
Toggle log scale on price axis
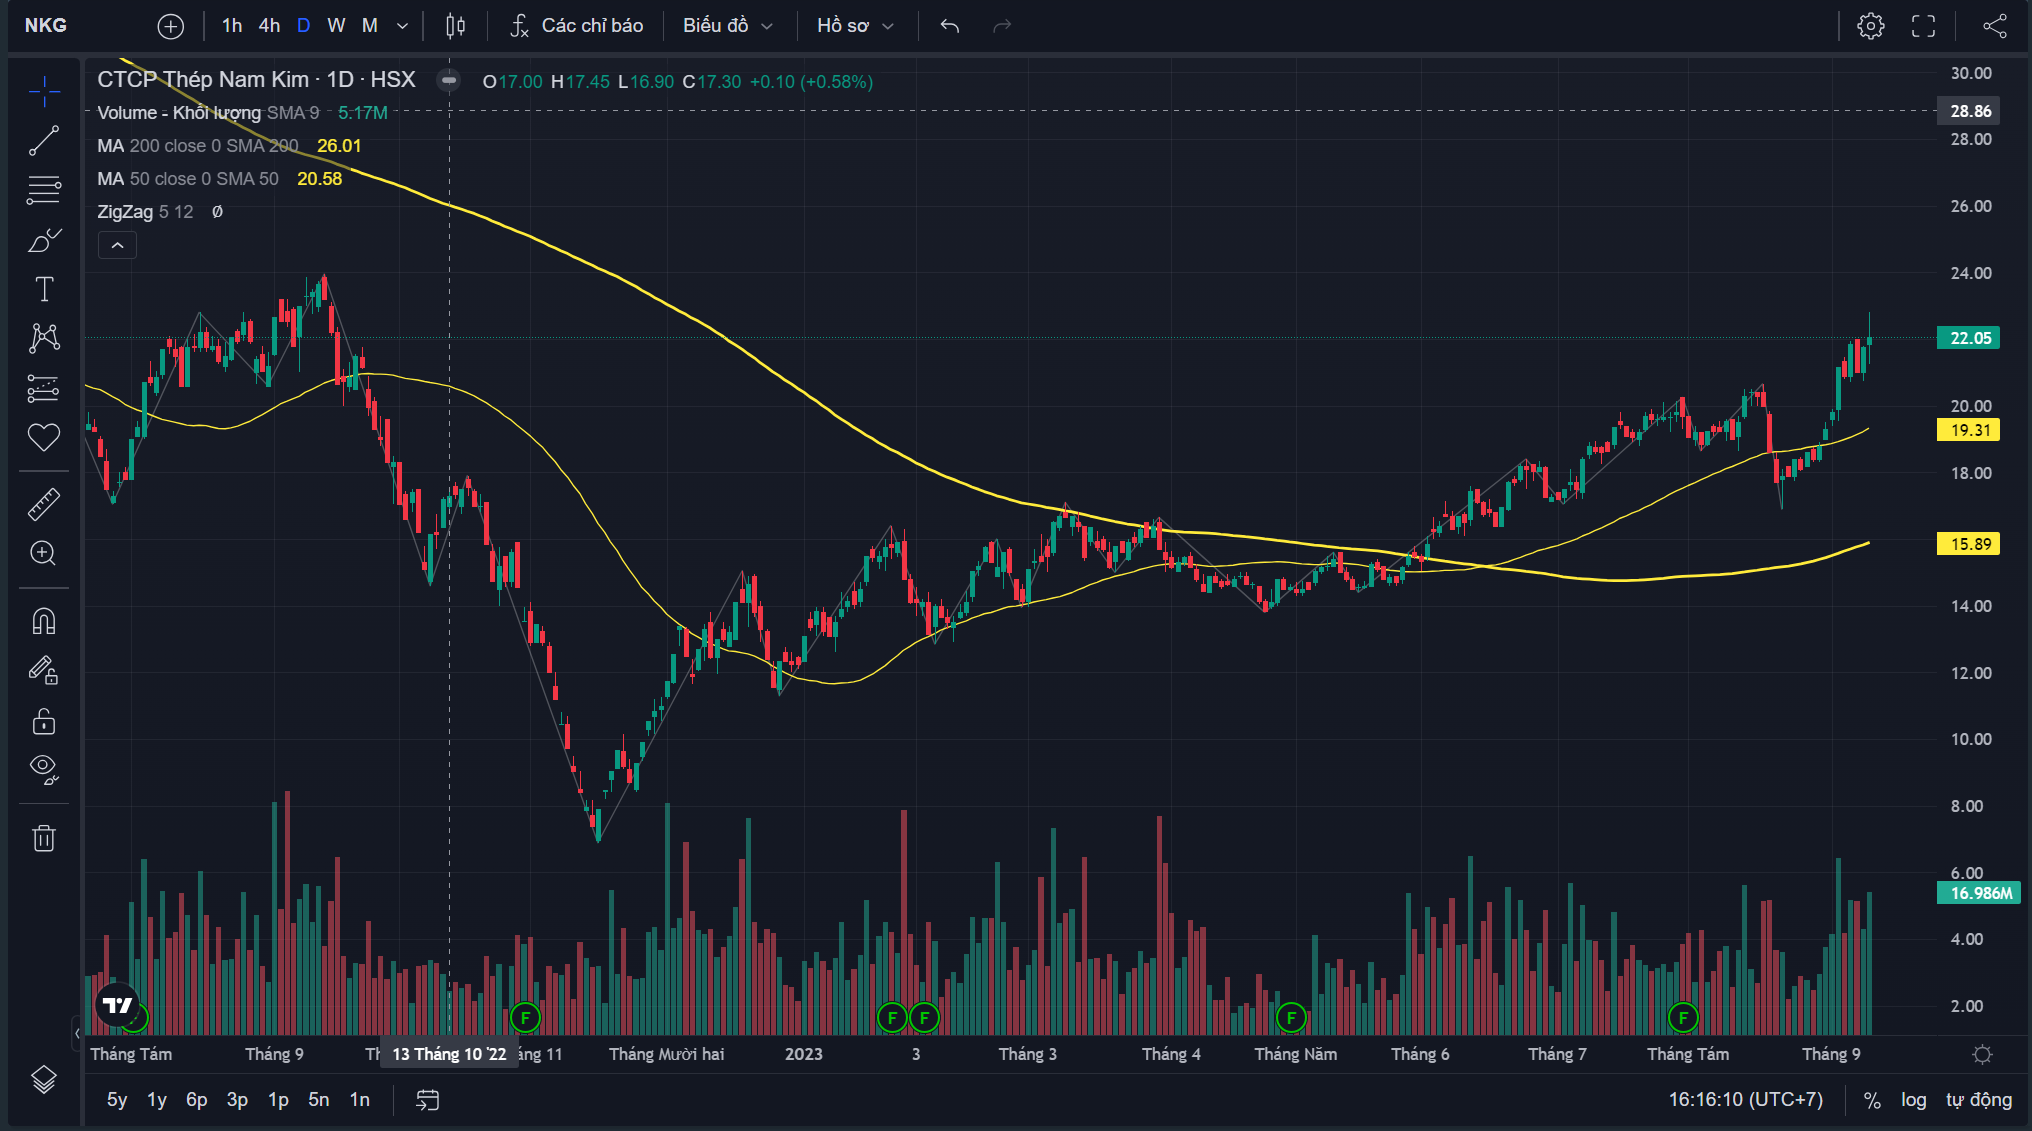1913,1099
